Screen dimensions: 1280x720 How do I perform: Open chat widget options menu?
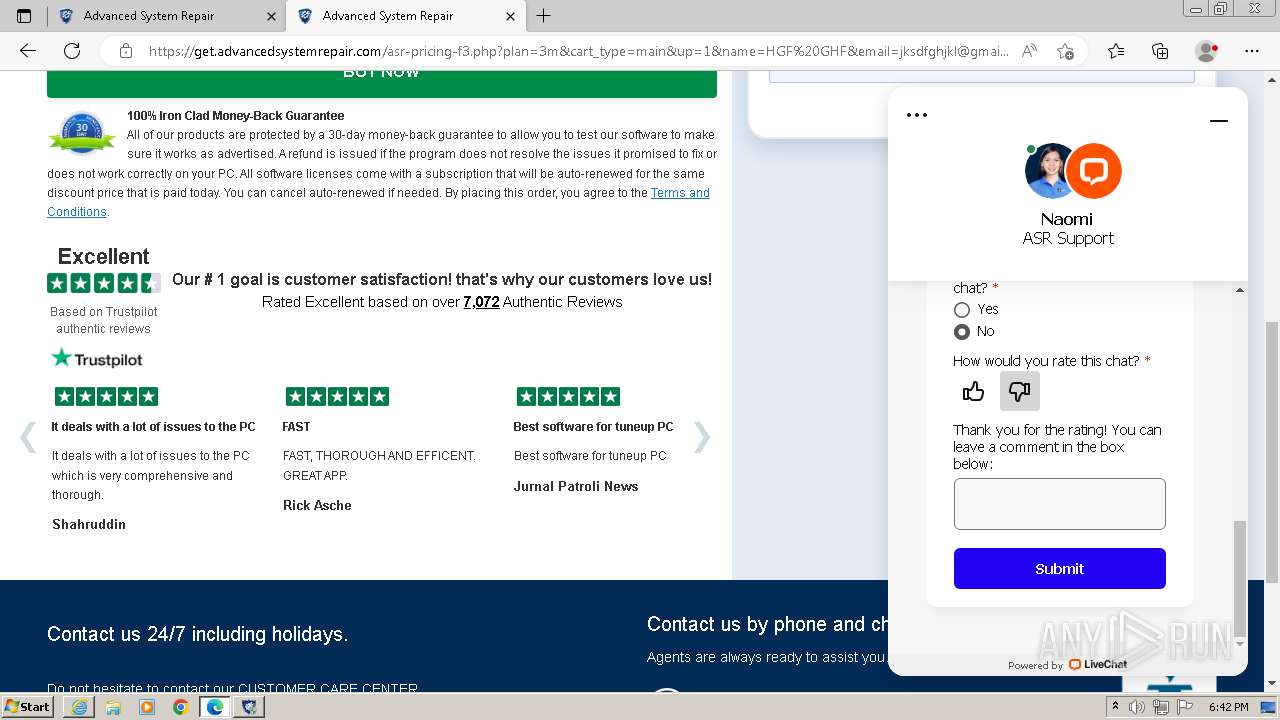tap(917, 115)
